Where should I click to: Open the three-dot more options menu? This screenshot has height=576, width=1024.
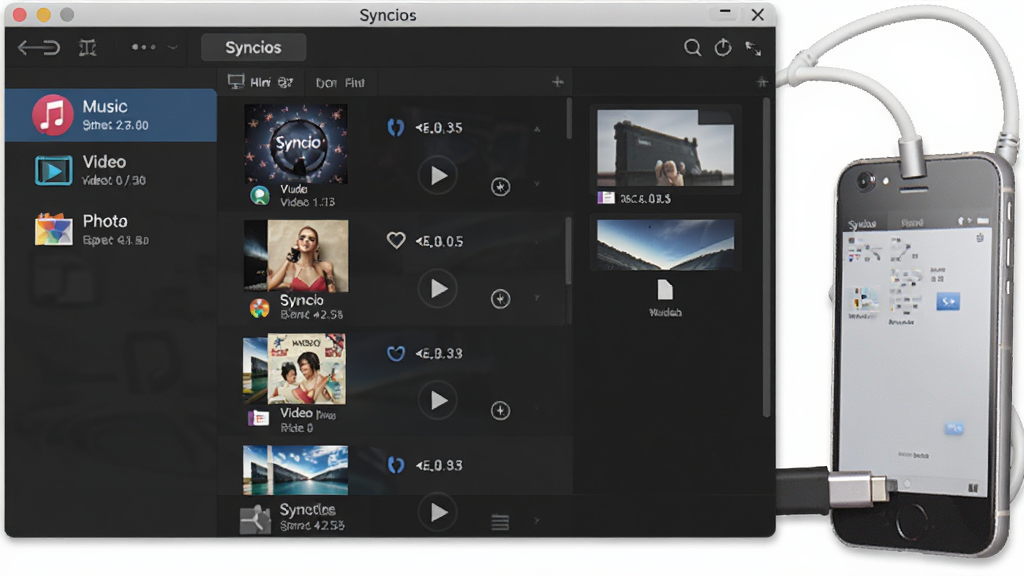pyautogui.click(x=144, y=47)
